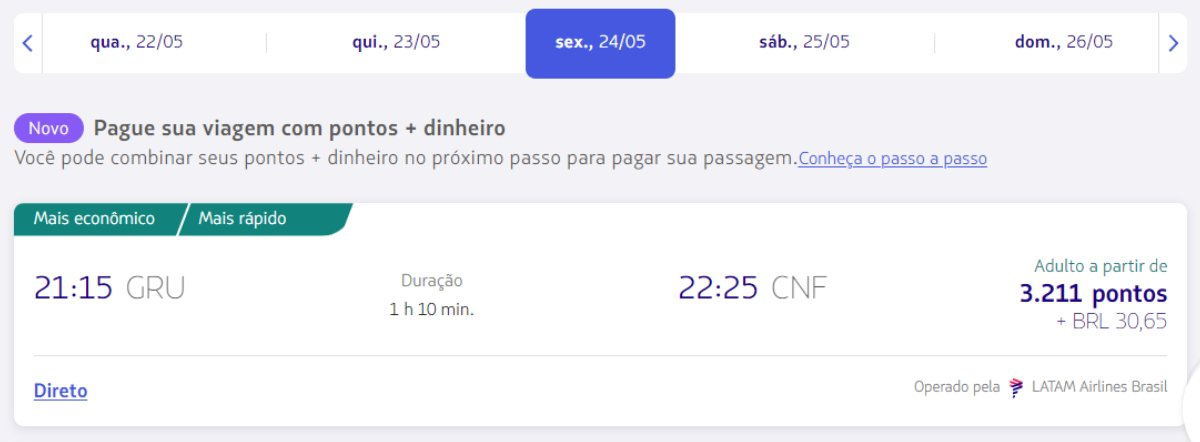Screen dimensions: 1200x442
Task: Go to previous dates with left arrow
Action: tap(28, 43)
